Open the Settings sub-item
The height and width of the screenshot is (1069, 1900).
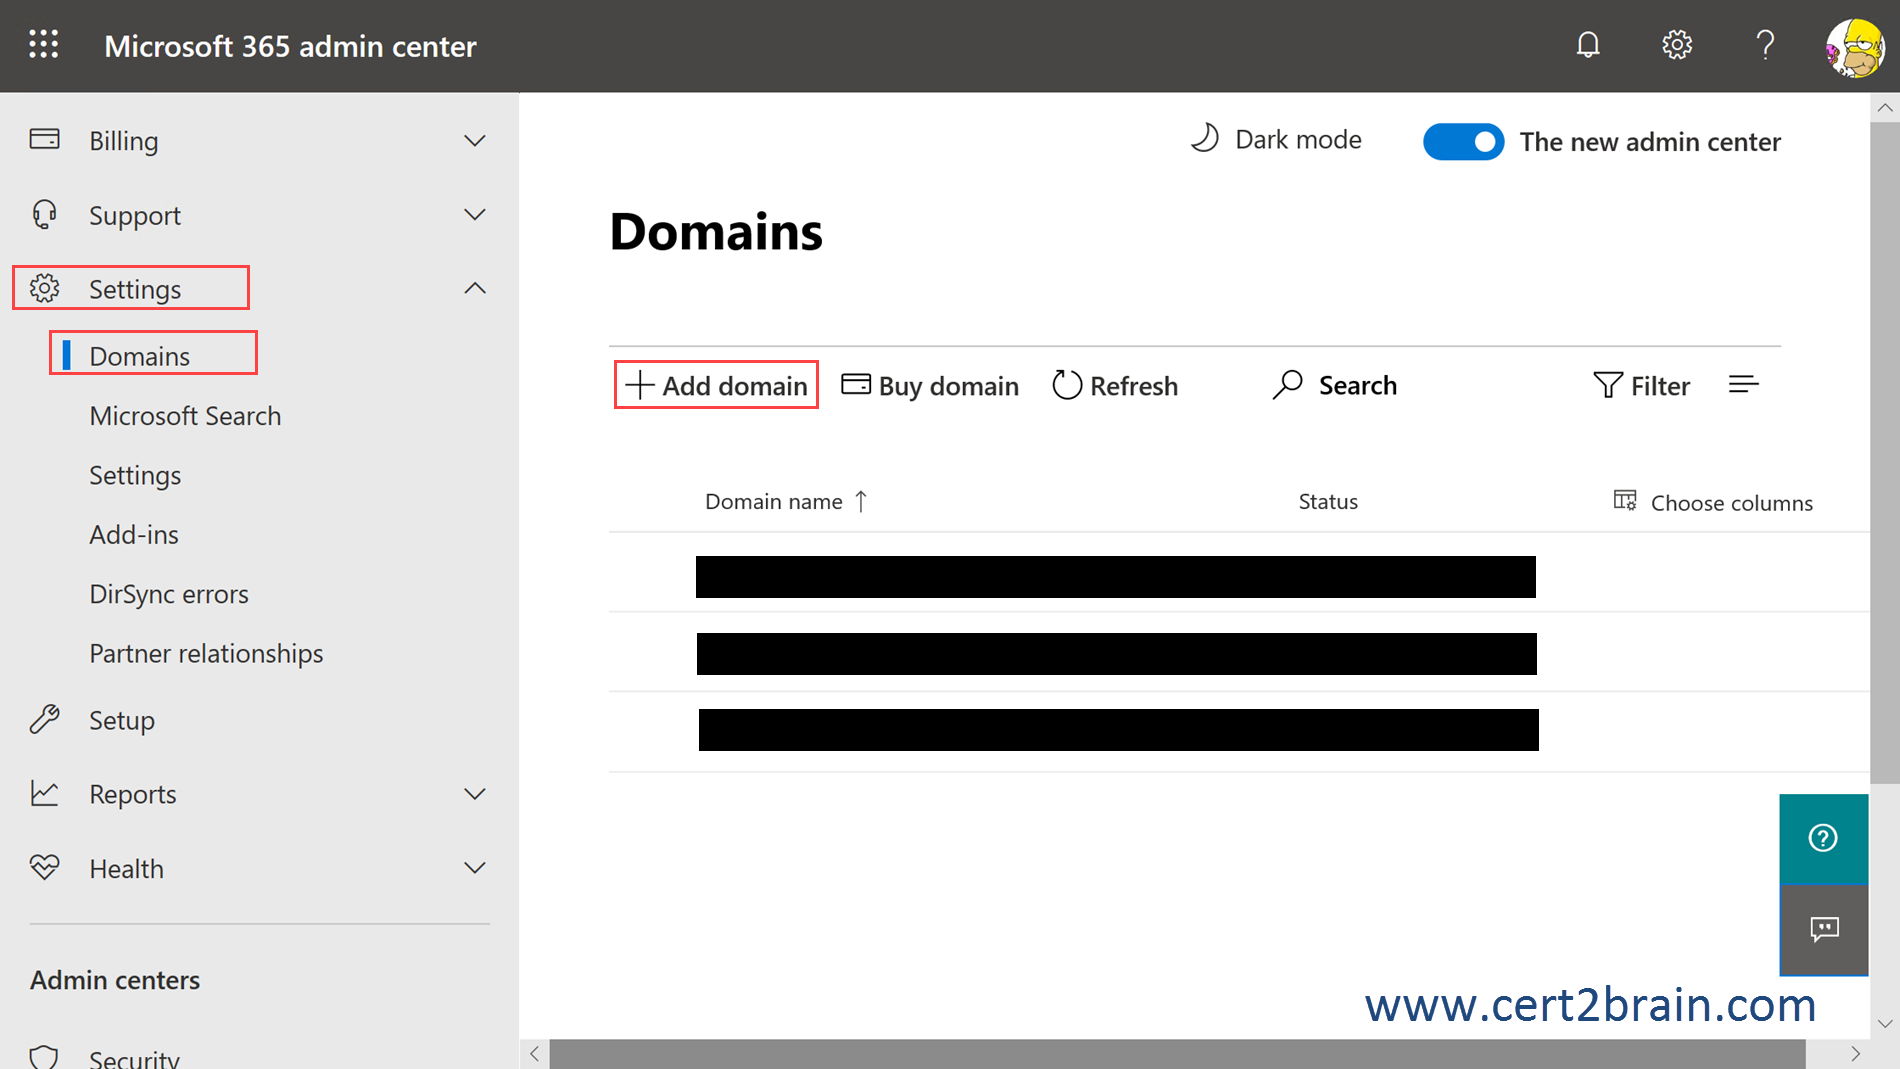135,475
